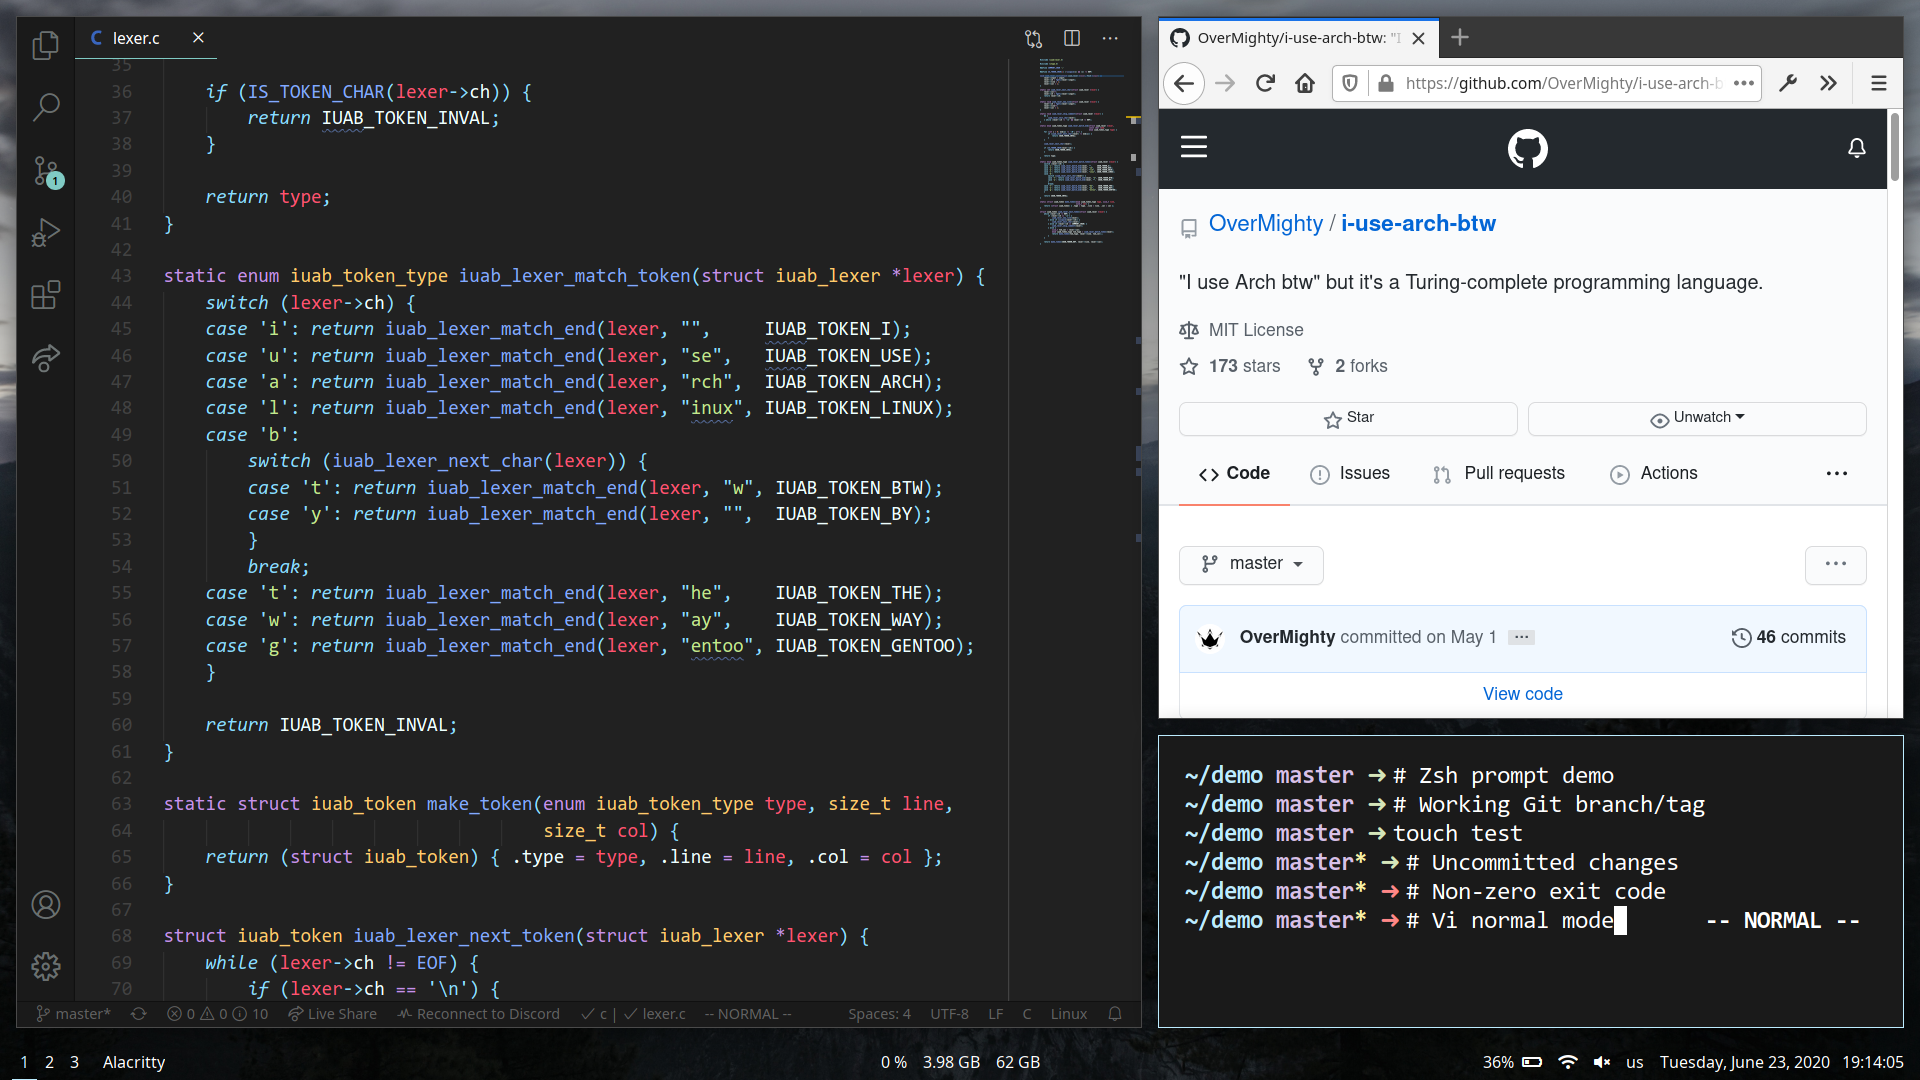
Task: Change indentation via Spaces: 4
Action: (x=879, y=1014)
